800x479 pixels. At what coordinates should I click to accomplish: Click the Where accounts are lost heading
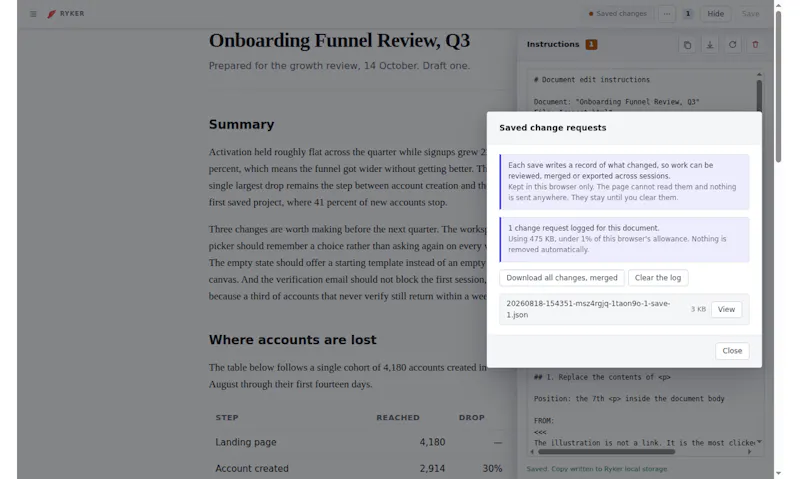click(292, 340)
